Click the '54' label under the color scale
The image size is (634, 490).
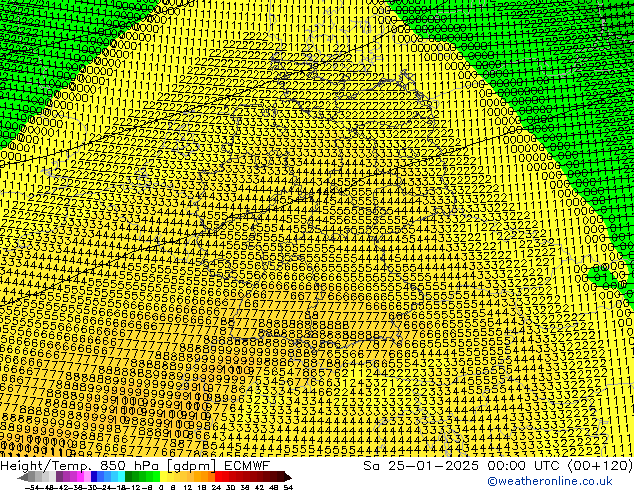289,487
